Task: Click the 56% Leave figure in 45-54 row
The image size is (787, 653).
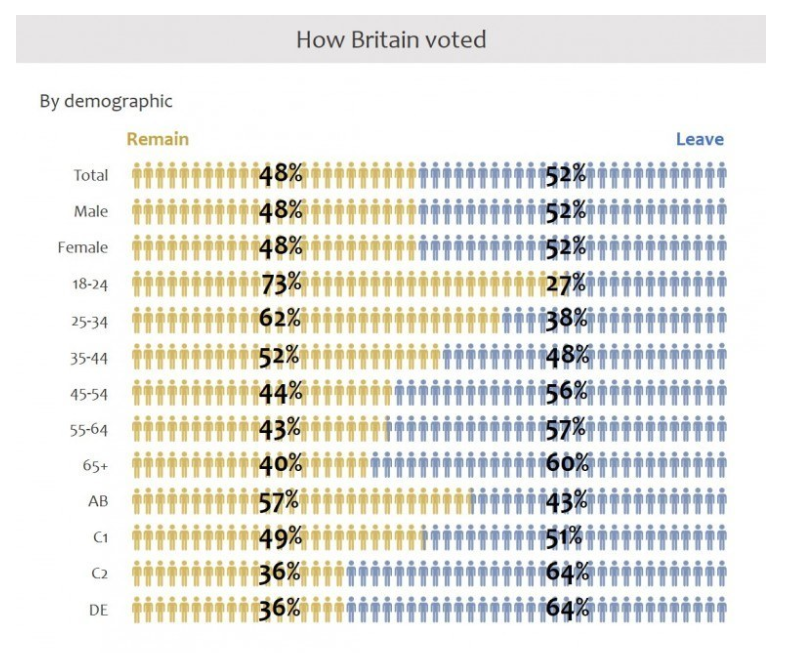Action: [567, 392]
